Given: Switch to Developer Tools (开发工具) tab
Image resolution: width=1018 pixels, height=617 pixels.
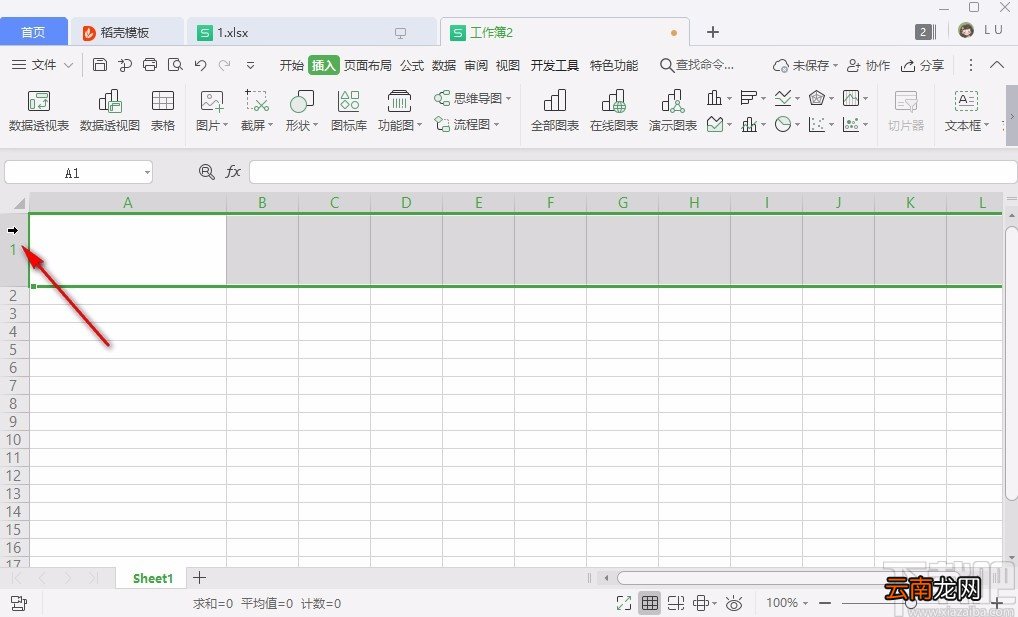Looking at the screenshot, I should (554, 66).
